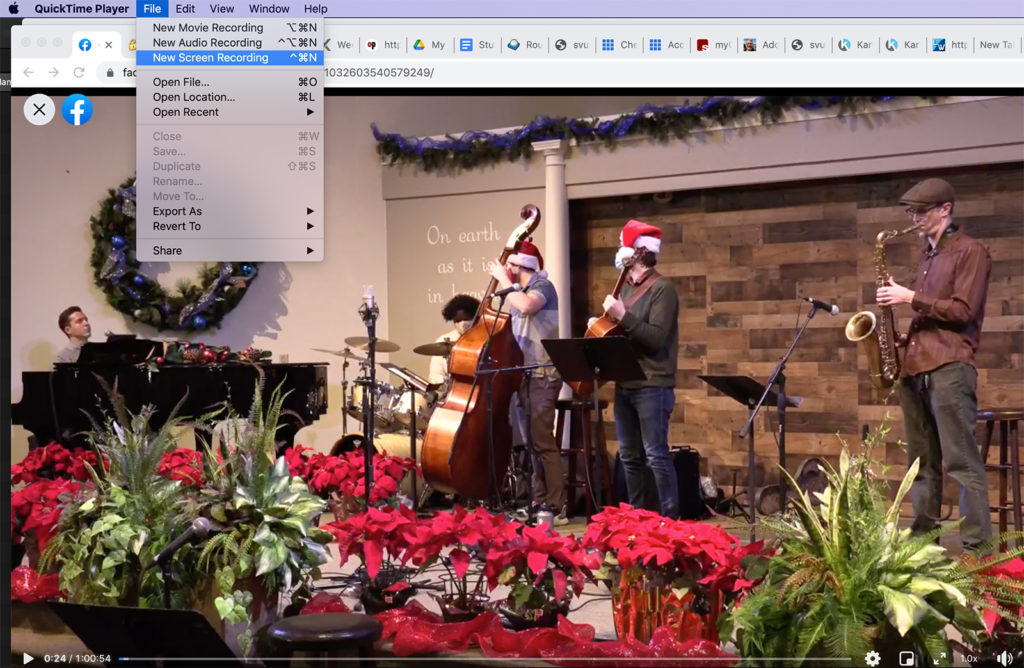Open the Edit menu
Viewport: 1024px width, 668px height.
coord(185,8)
